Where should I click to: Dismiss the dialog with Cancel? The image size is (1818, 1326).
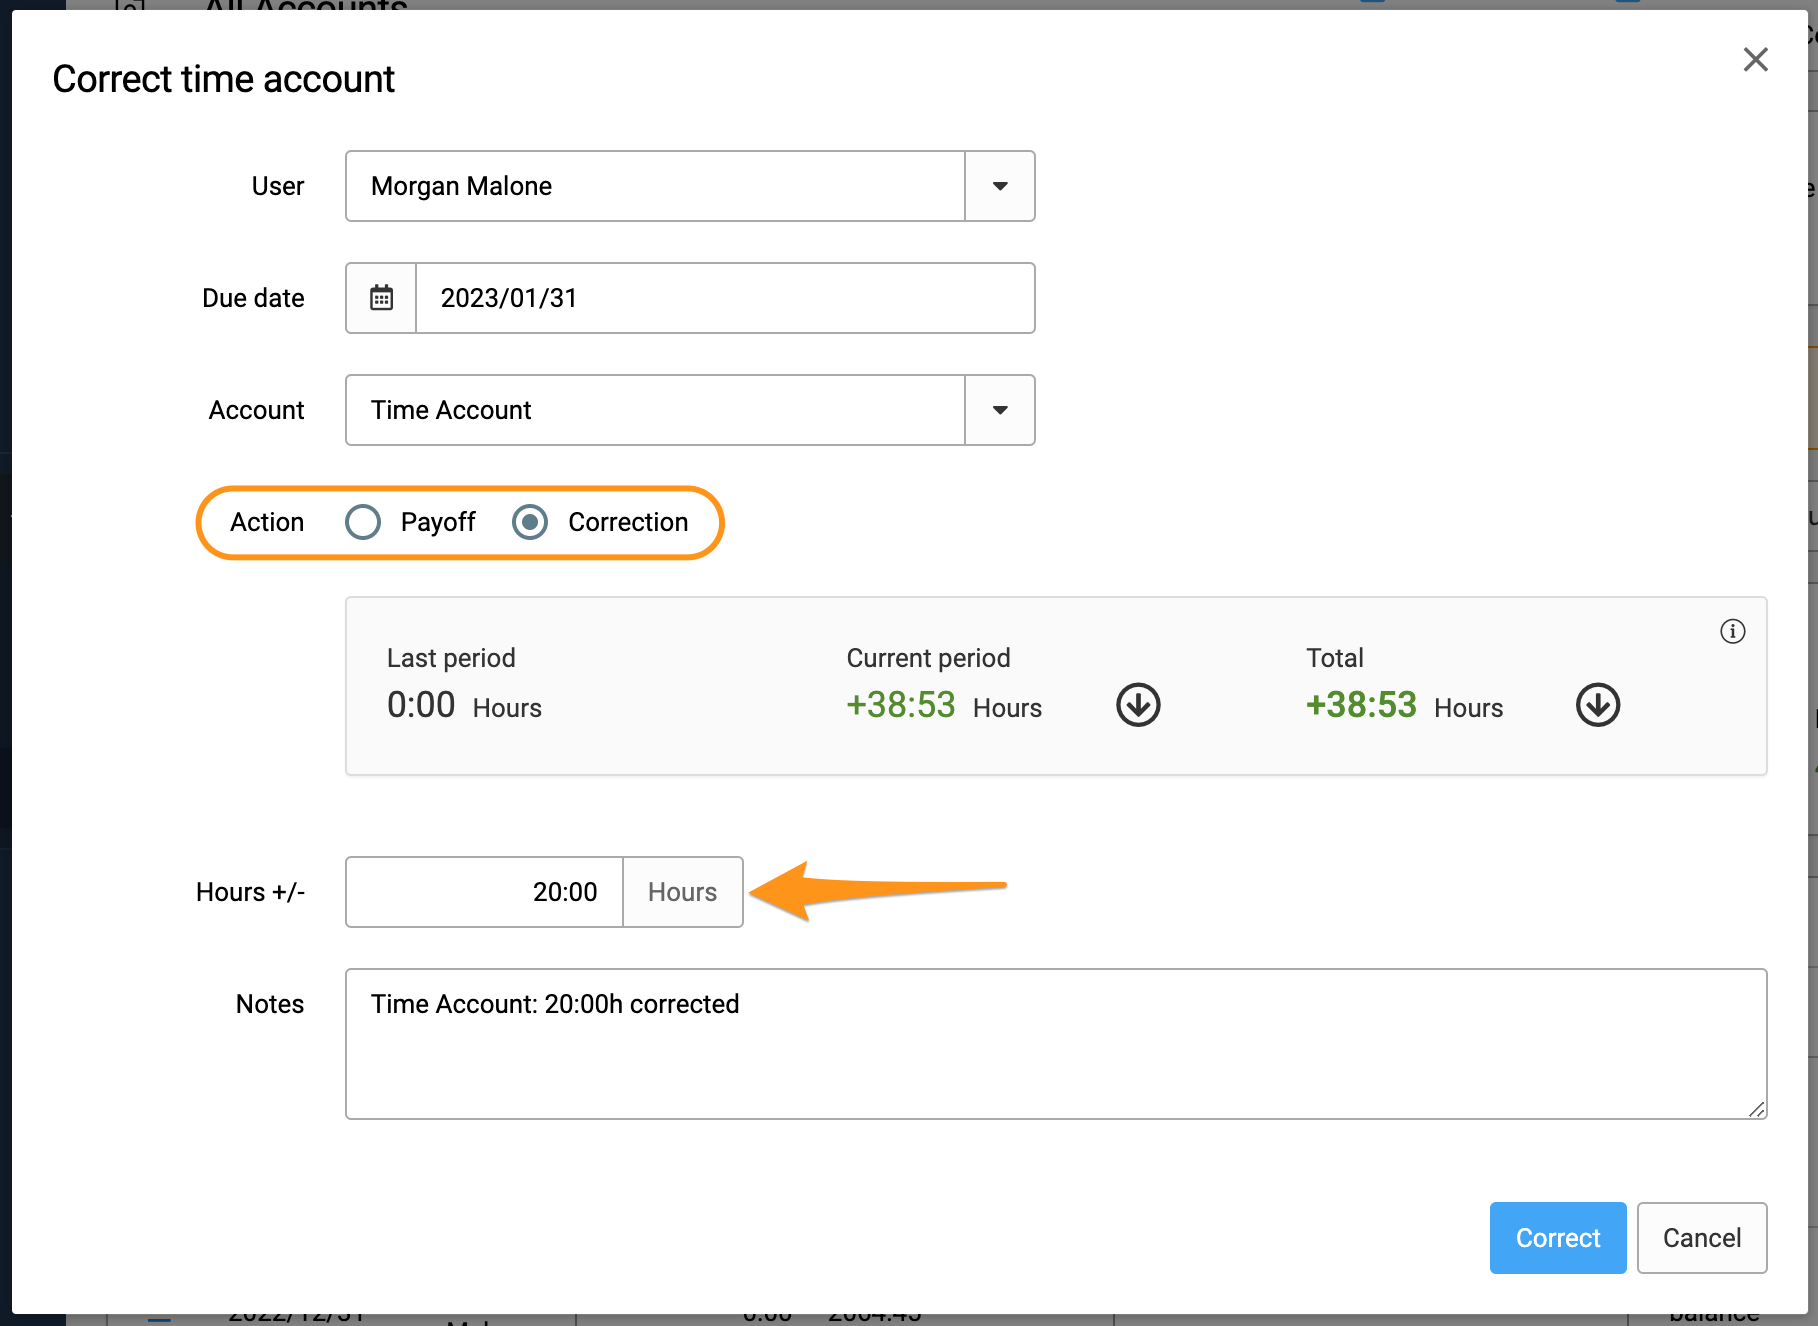[1702, 1238]
